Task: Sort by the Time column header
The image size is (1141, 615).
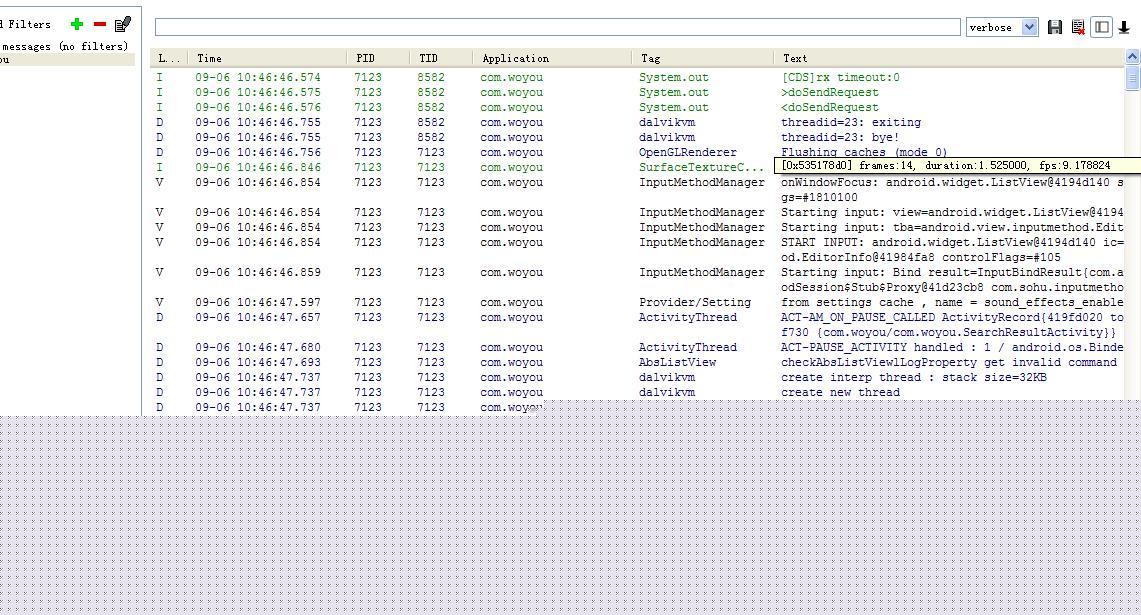Action: 266,58
